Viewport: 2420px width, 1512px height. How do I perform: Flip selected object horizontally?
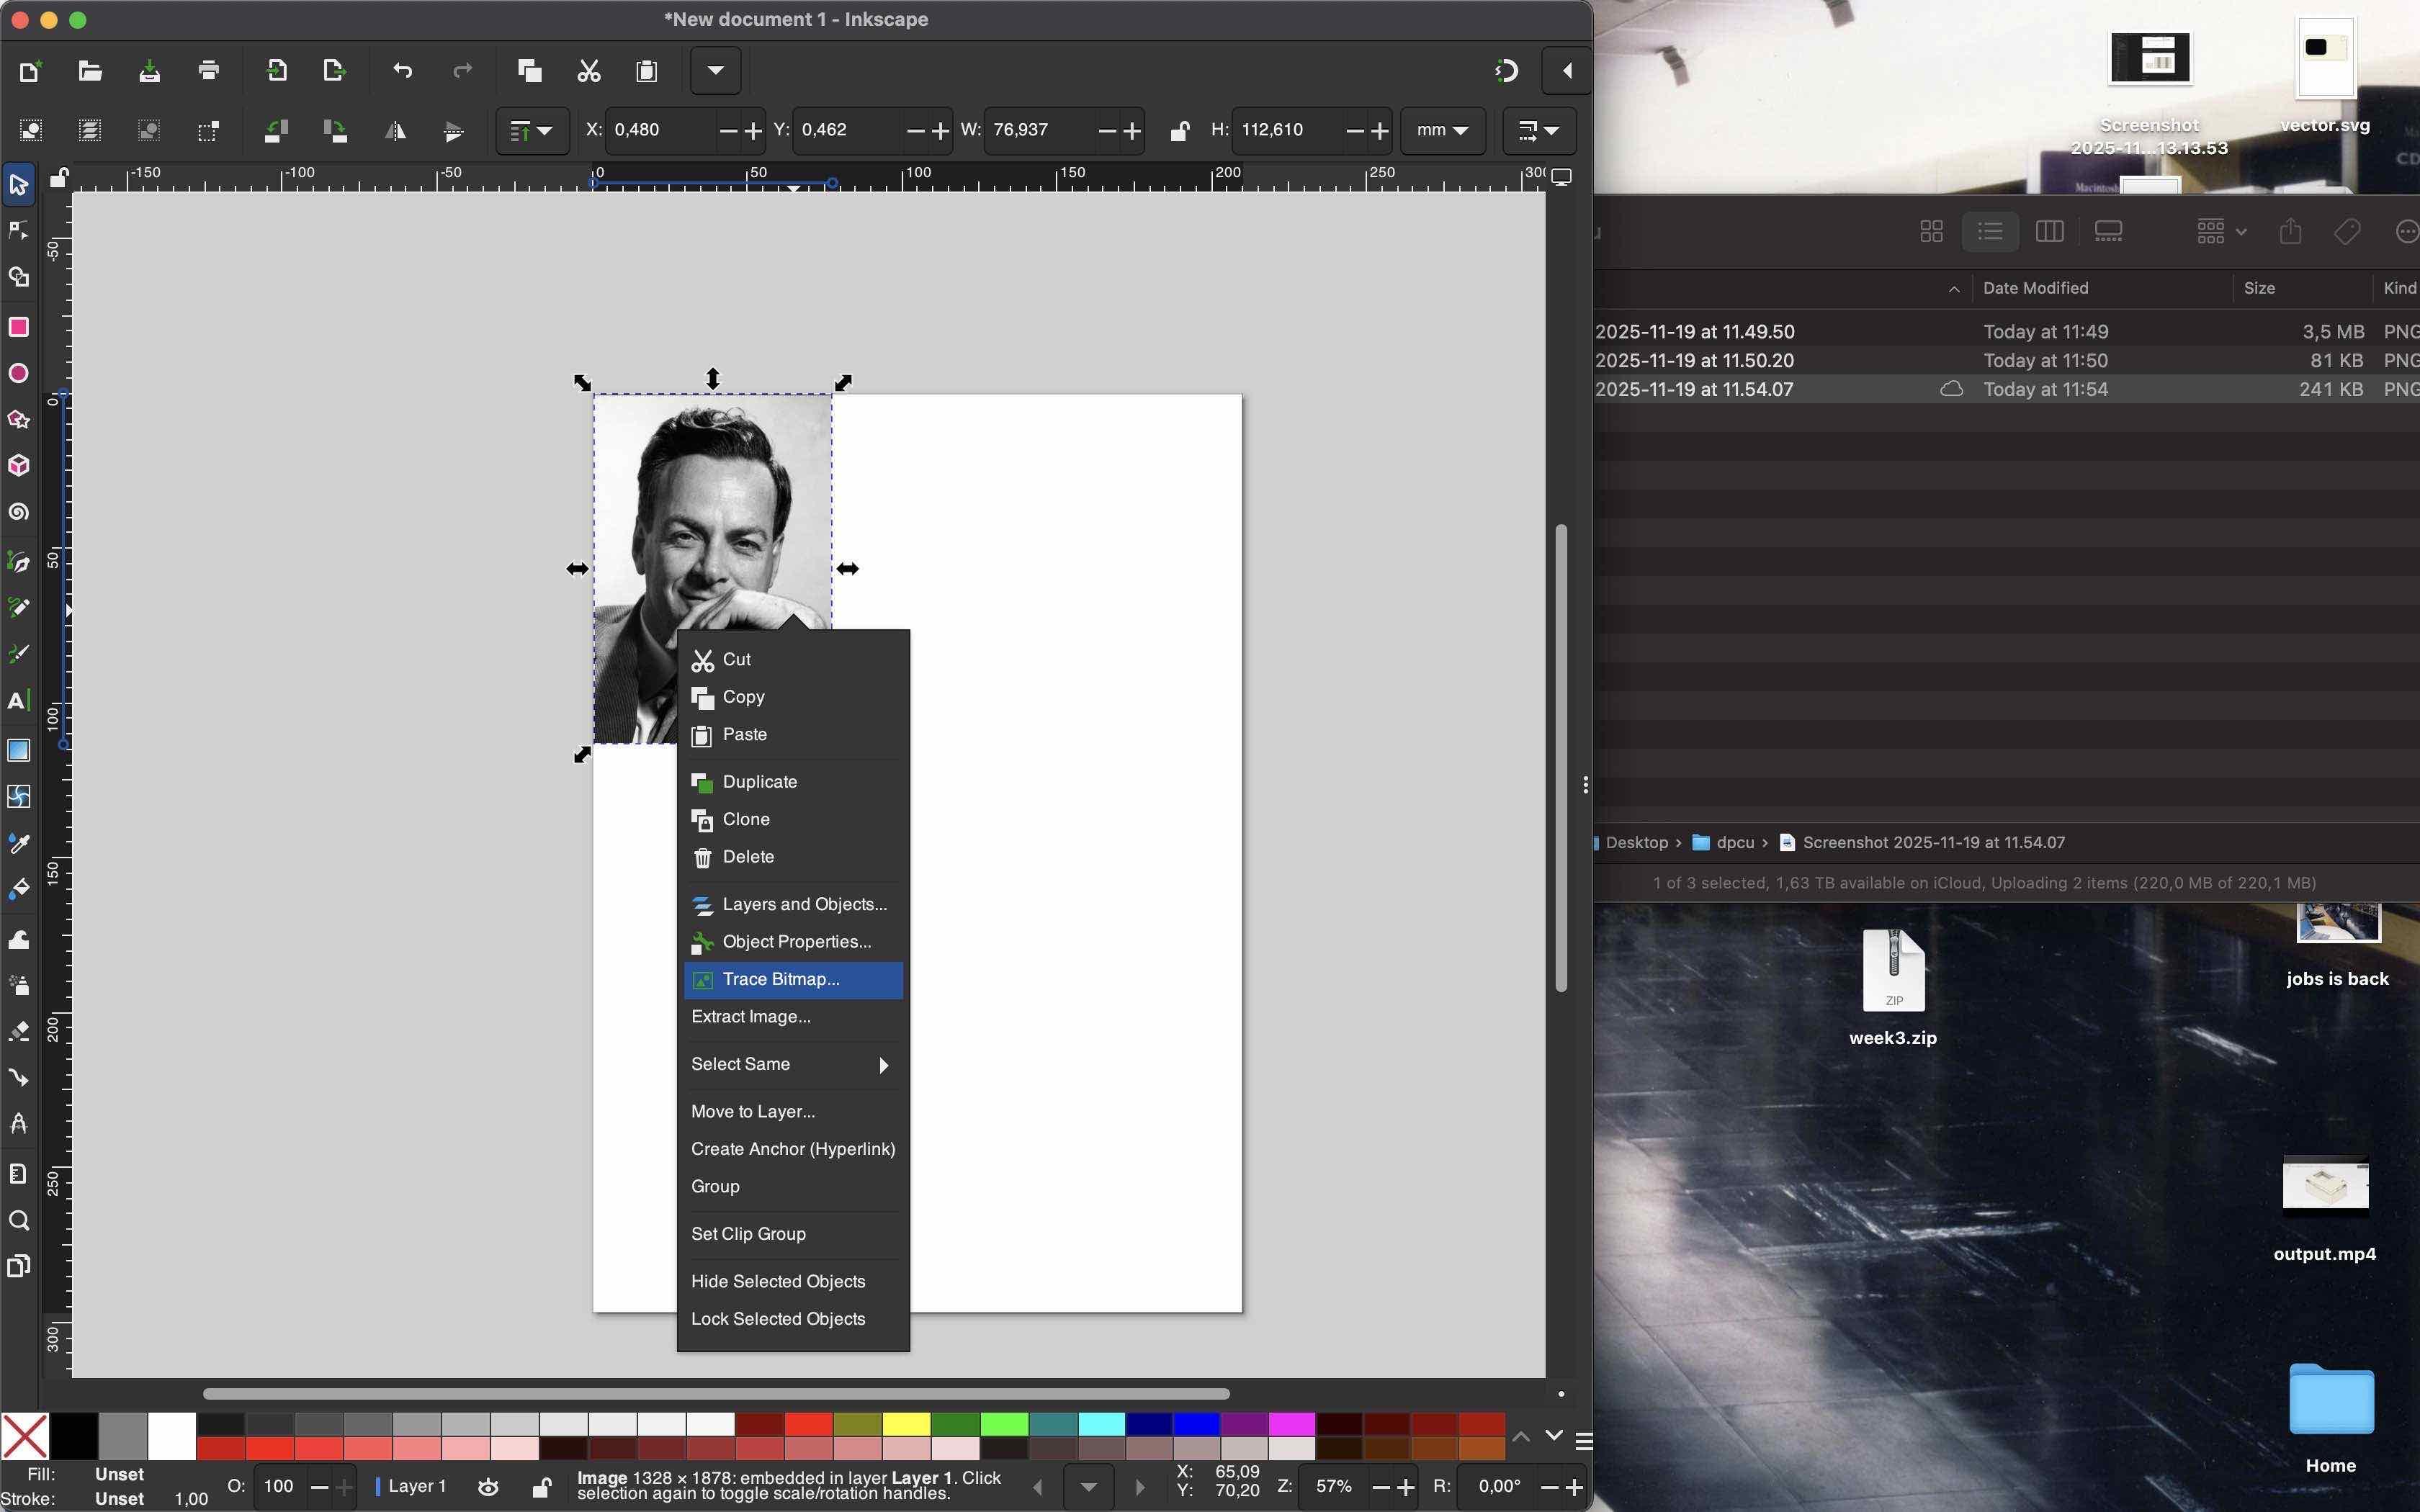[x=395, y=131]
